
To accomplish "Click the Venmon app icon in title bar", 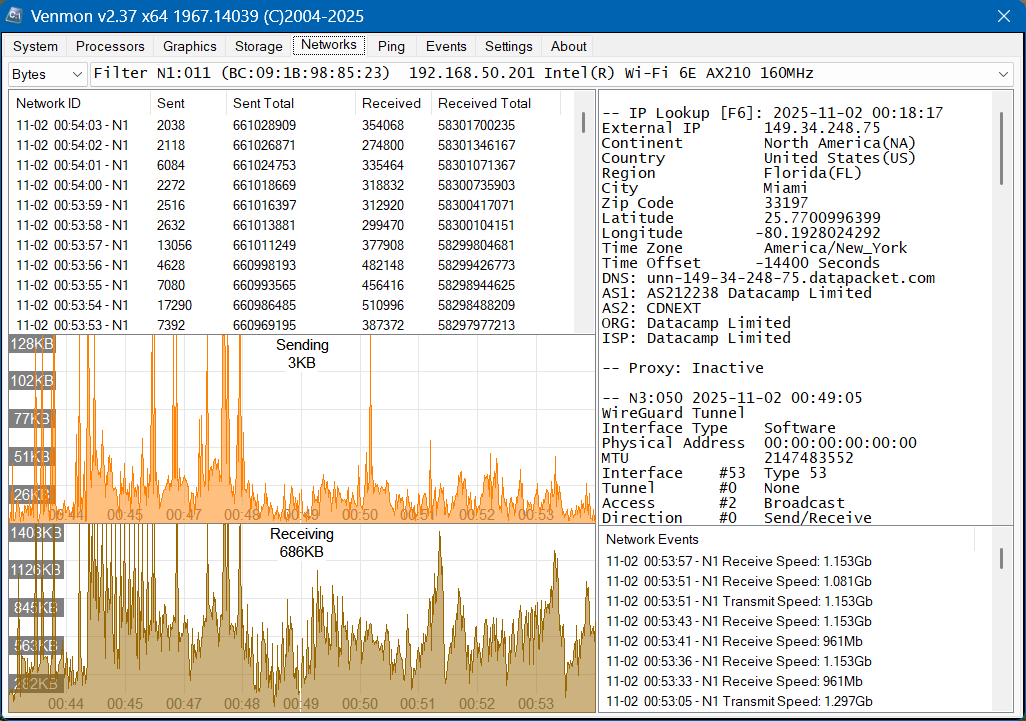I will [x=15, y=16].
